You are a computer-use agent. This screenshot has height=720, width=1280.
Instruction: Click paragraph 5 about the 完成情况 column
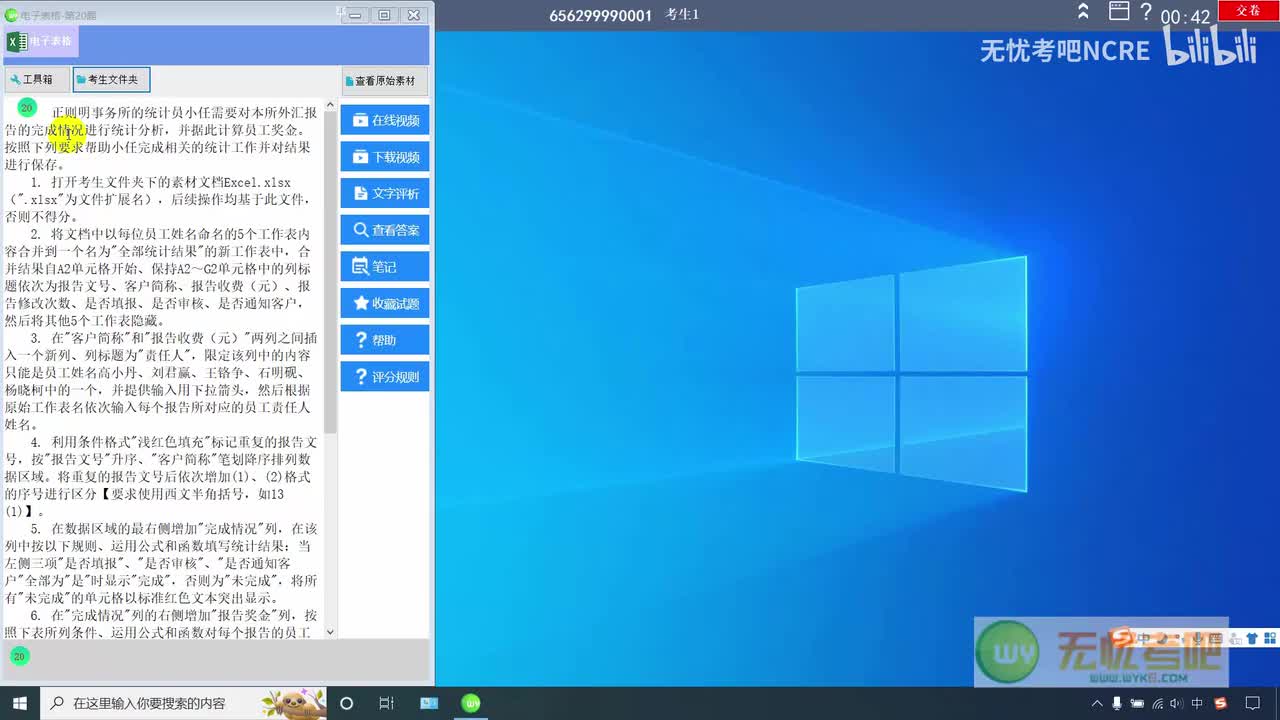(161, 562)
